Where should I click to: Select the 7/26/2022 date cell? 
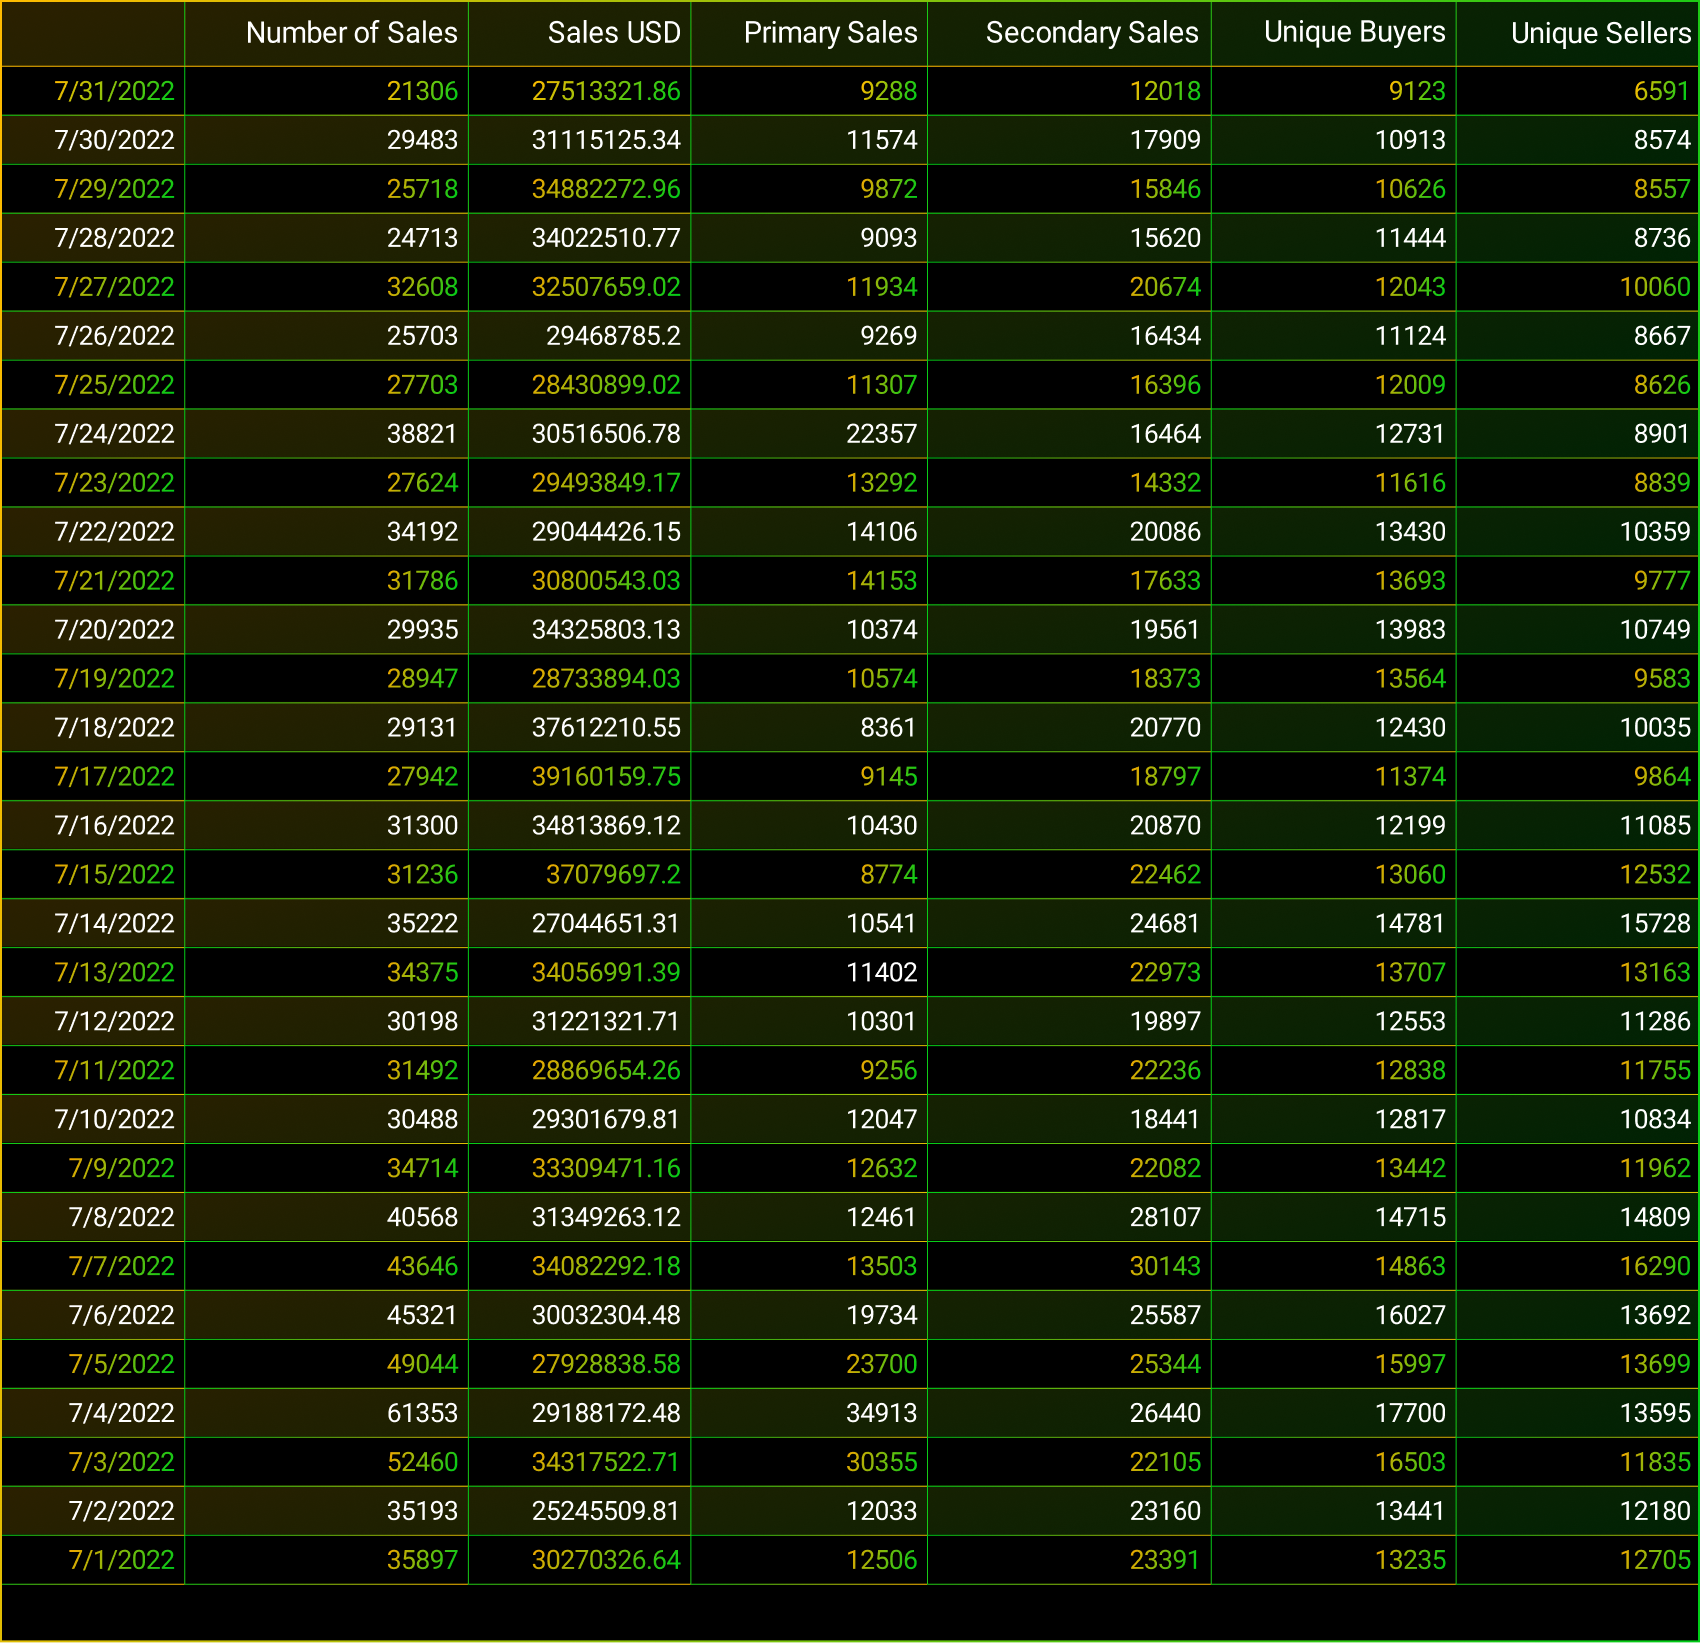pos(93,336)
